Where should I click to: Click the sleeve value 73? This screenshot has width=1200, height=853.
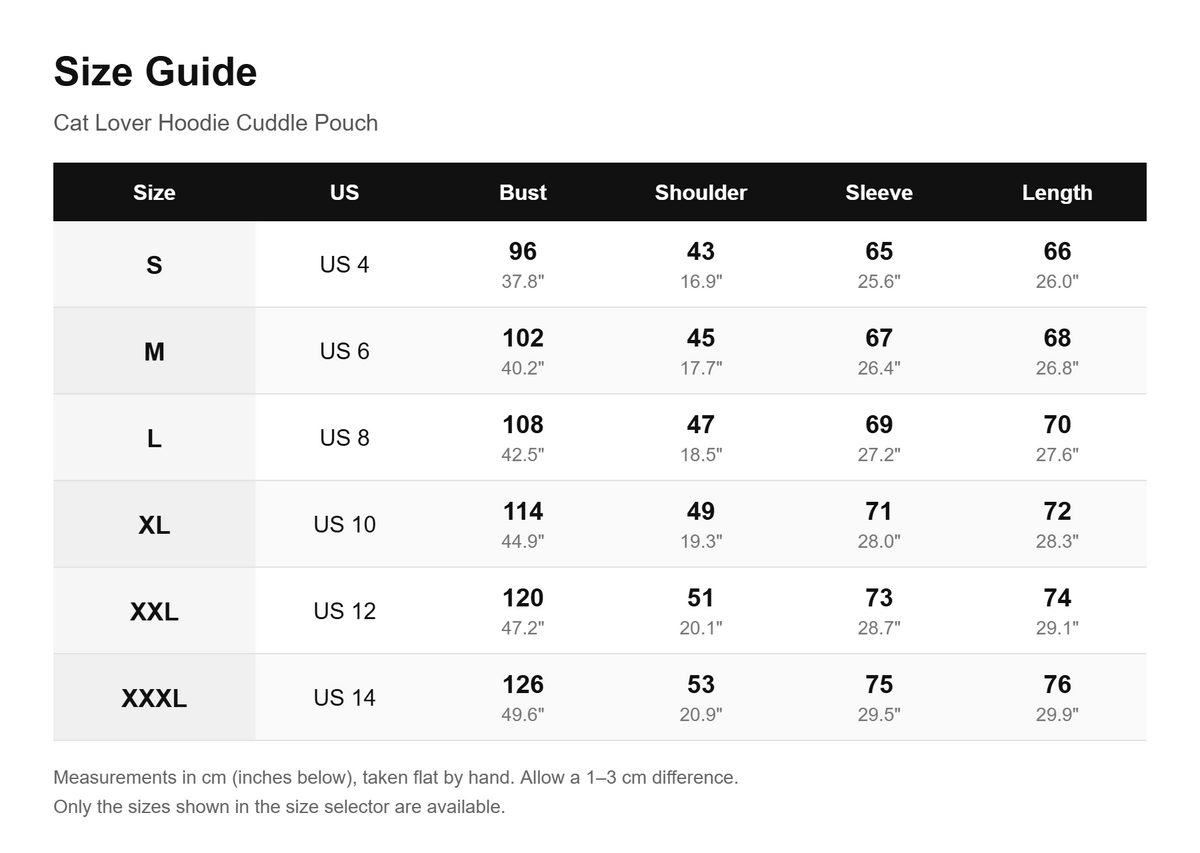pyautogui.click(x=879, y=597)
